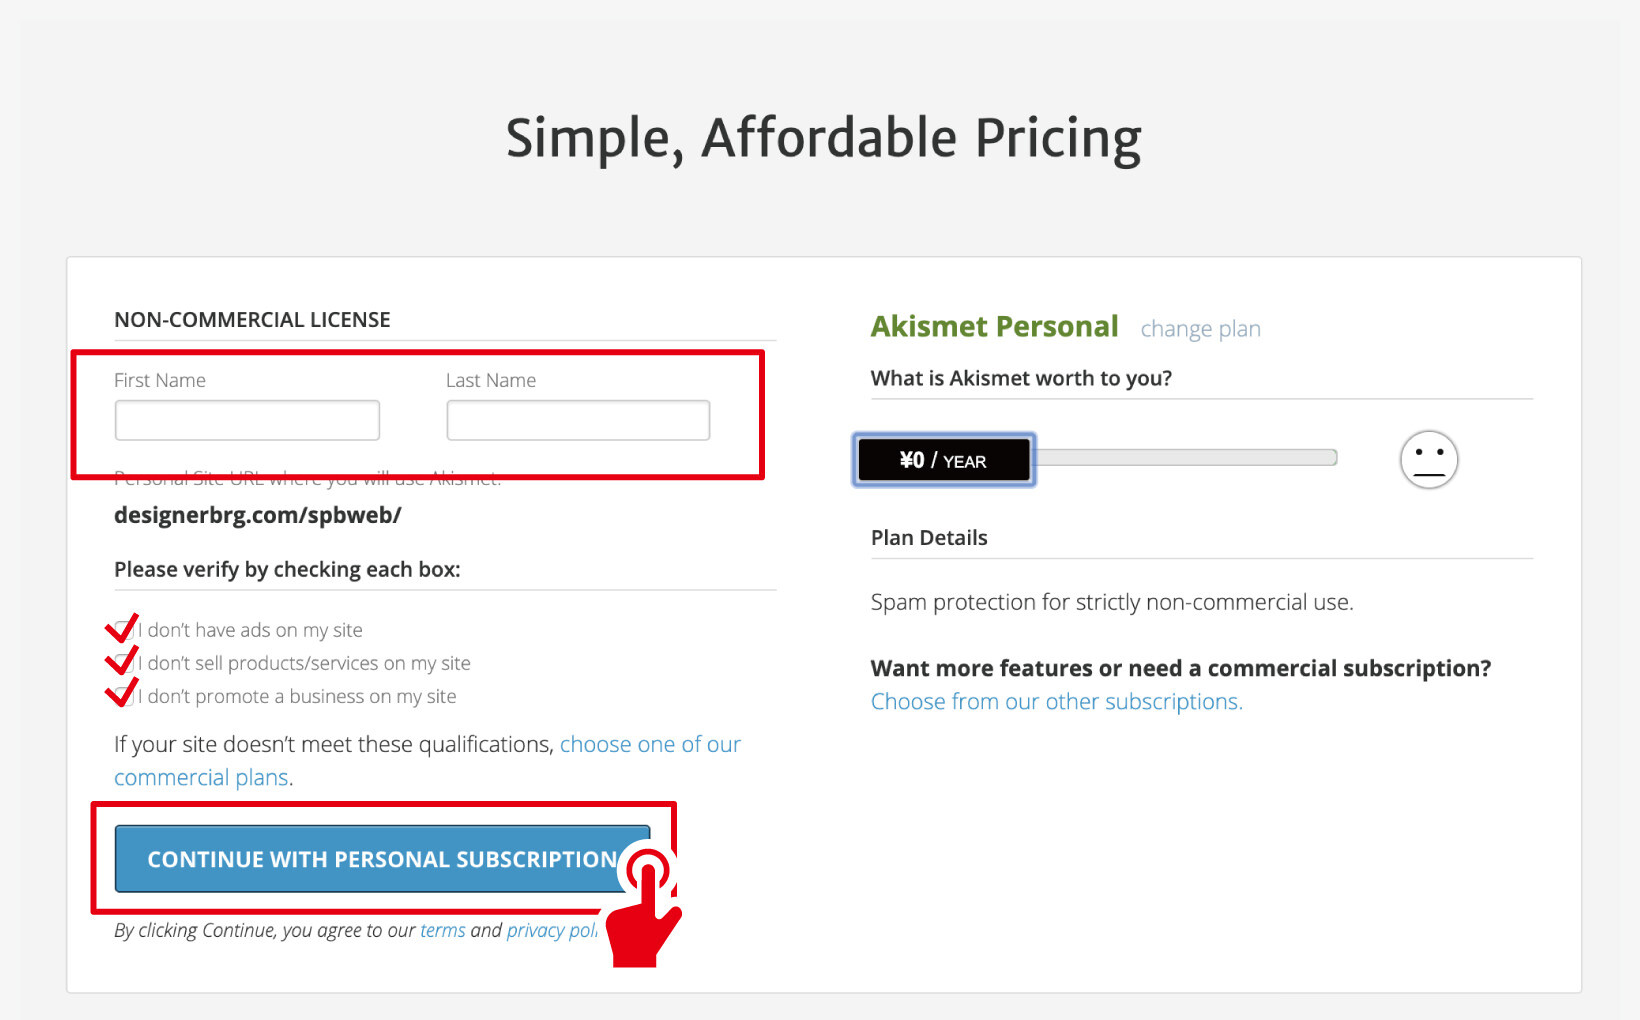
Task: Open the "change plan" link
Action: tap(1200, 329)
